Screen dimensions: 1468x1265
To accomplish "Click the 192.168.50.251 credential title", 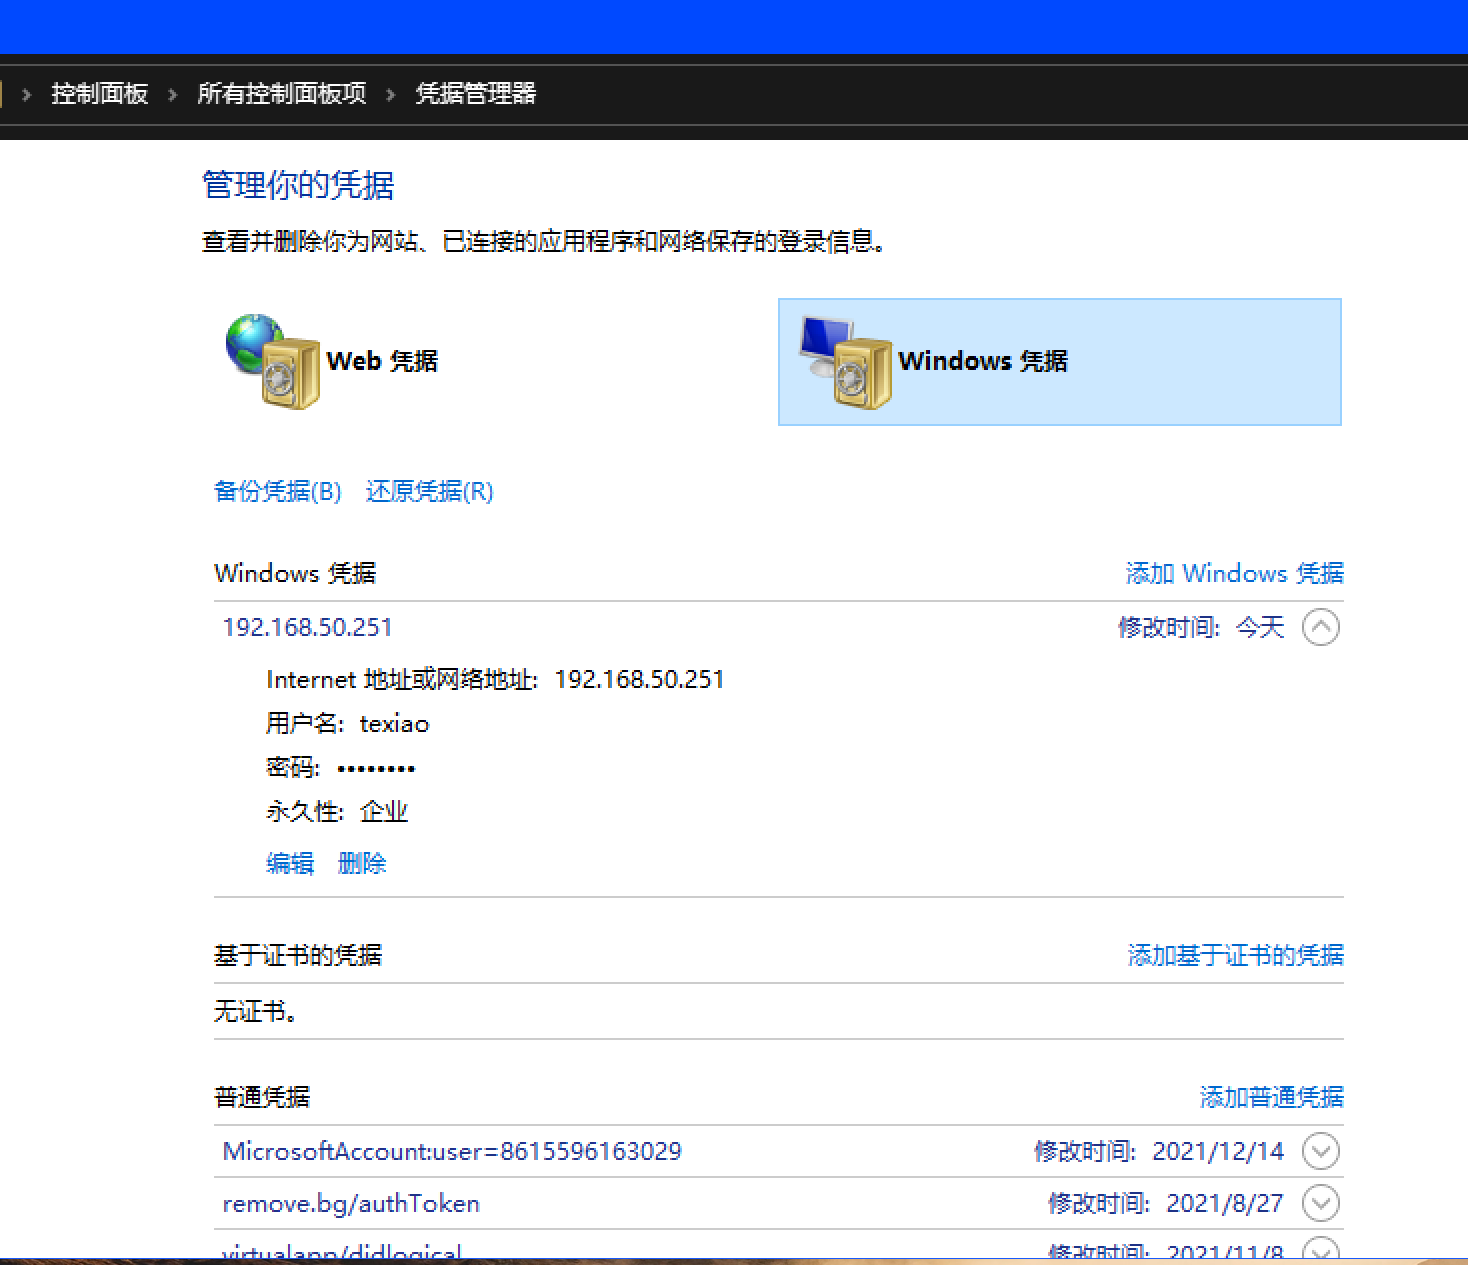I will tap(308, 627).
